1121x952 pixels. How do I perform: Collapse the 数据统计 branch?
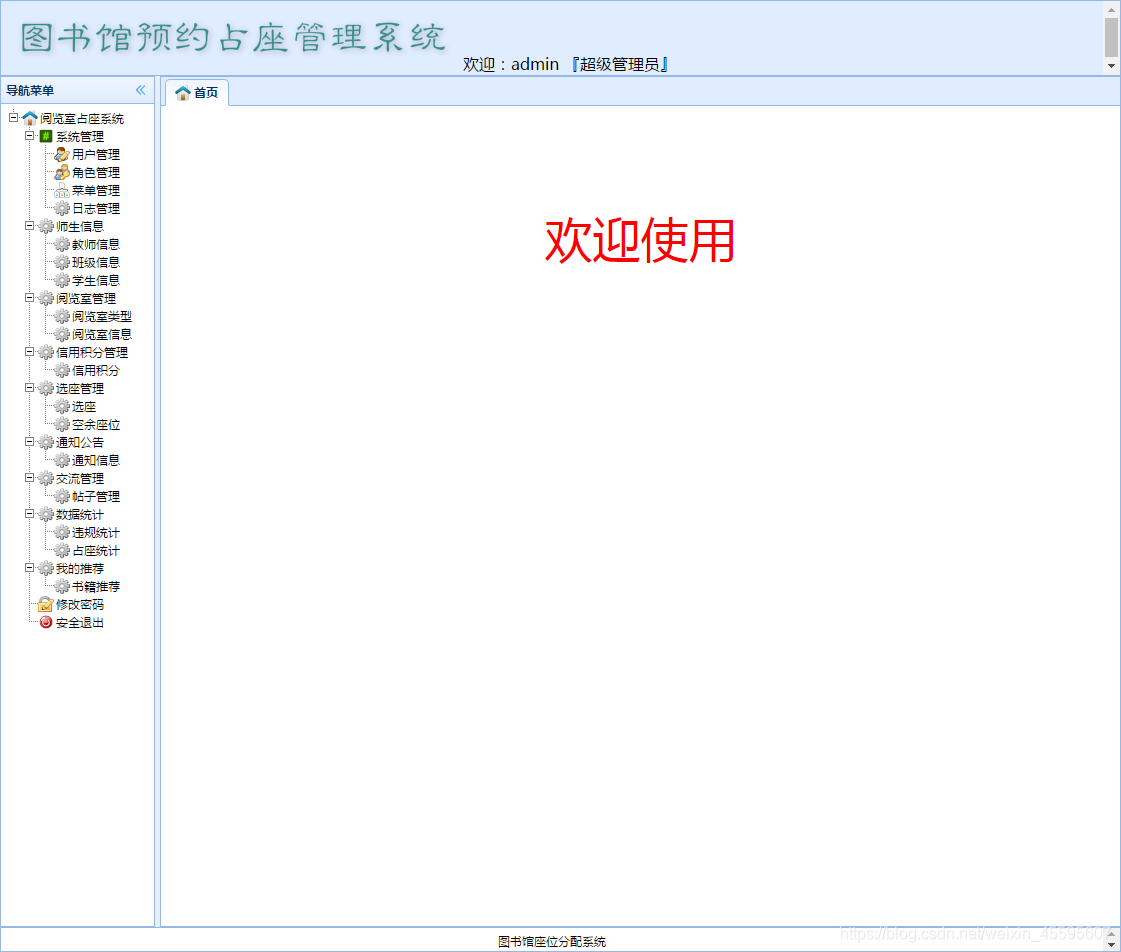pos(28,514)
